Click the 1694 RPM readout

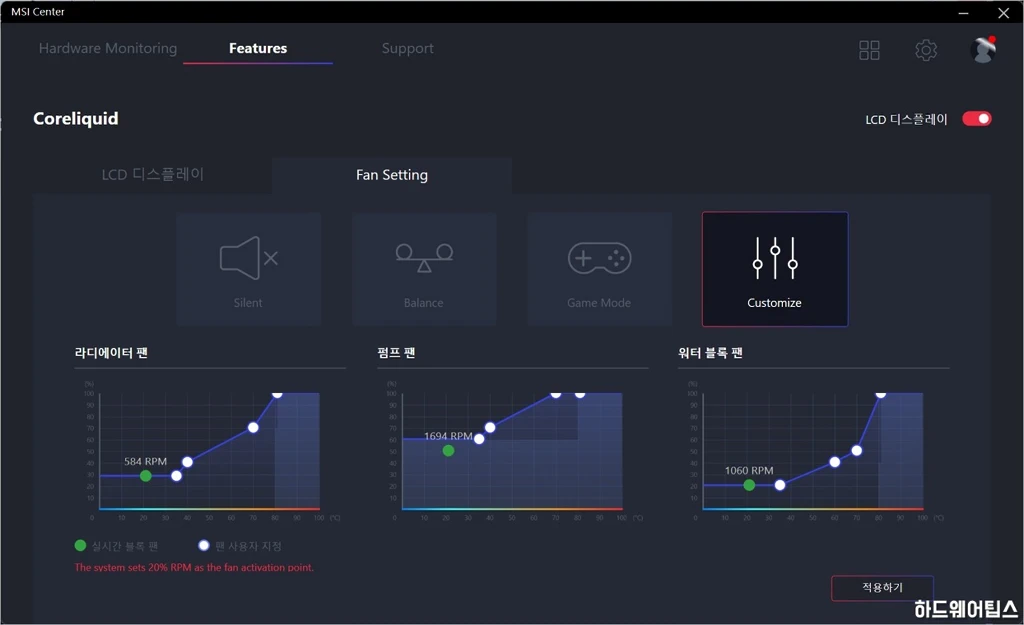pos(448,436)
